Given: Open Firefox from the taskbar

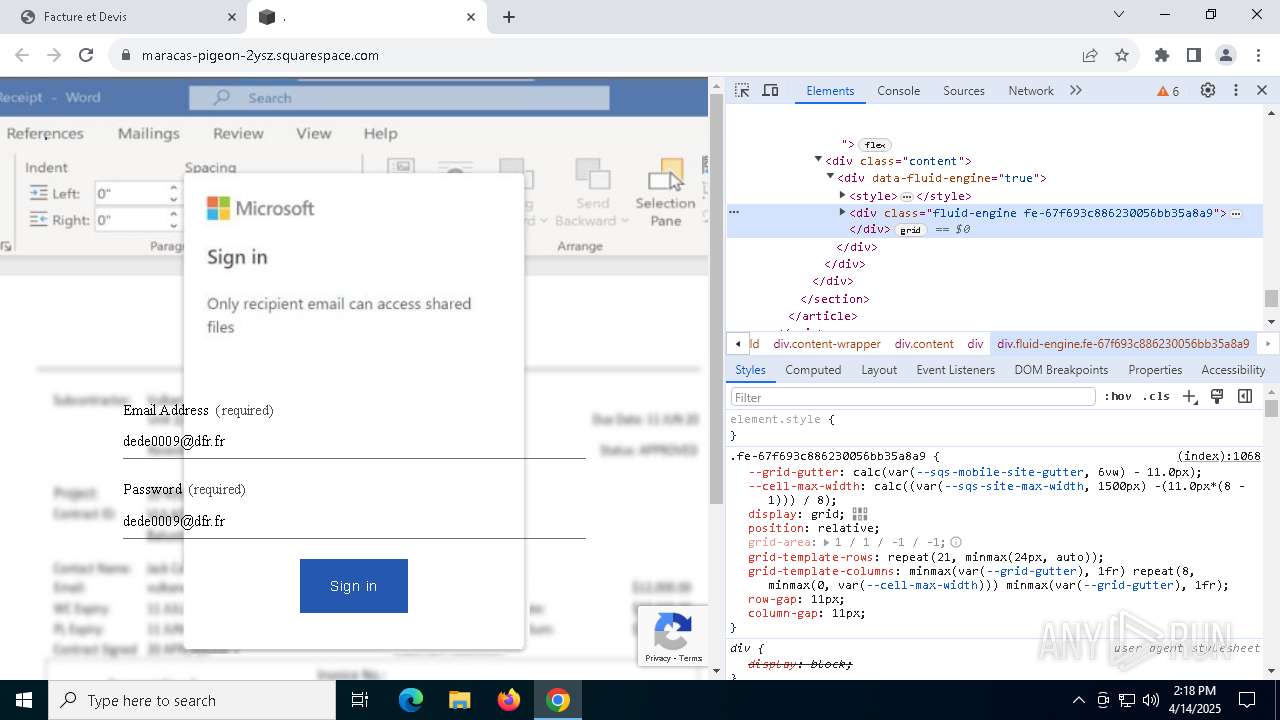Looking at the screenshot, I should tap(509, 700).
